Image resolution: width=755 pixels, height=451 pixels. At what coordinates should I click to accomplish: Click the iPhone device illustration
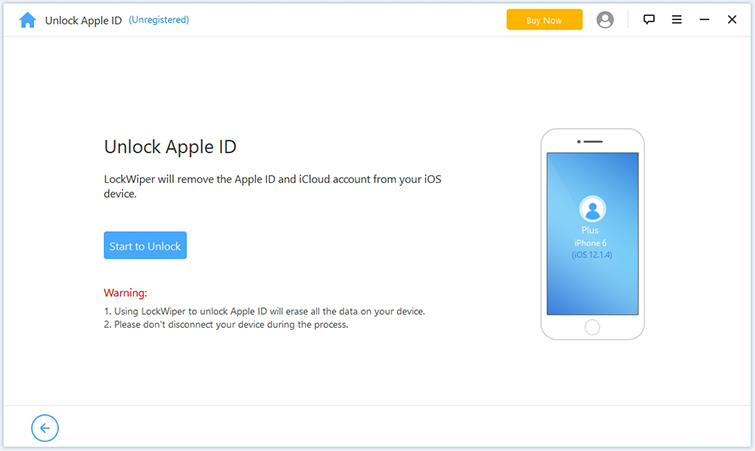click(592, 234)
